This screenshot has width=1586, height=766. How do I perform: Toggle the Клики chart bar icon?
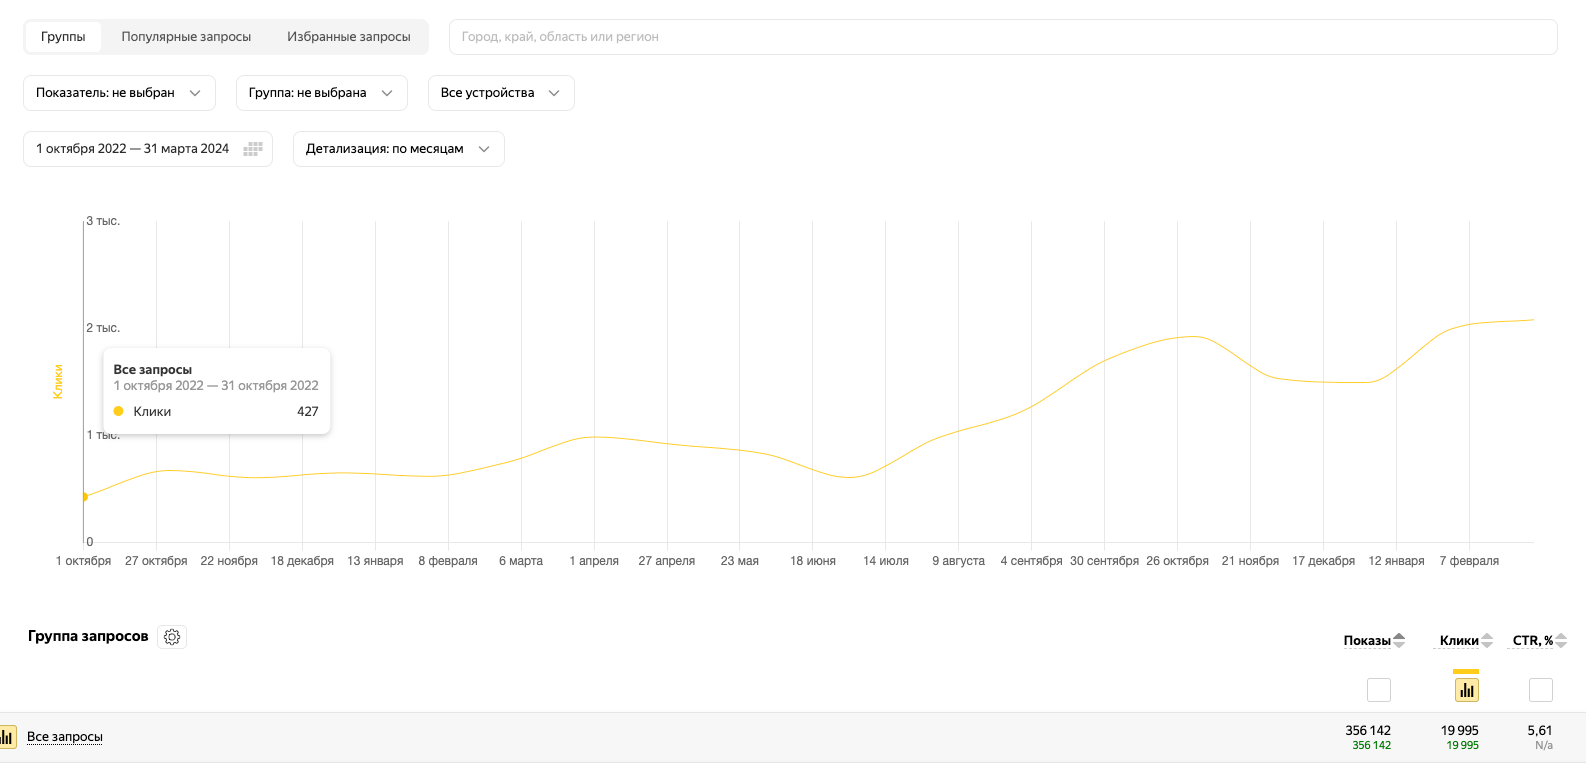1466,690
